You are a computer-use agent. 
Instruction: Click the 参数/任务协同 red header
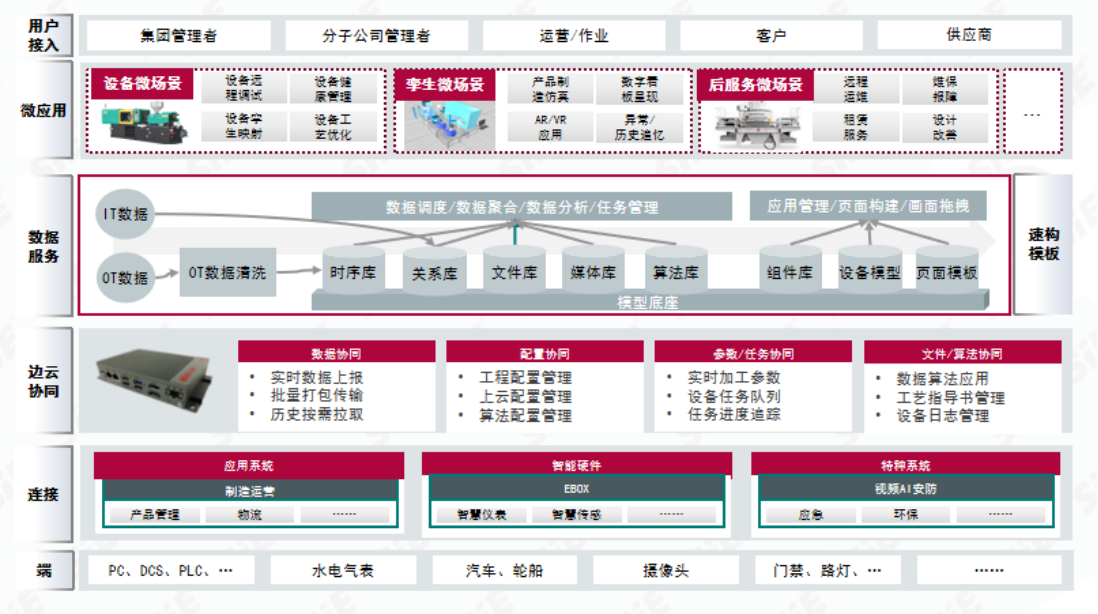753,354
